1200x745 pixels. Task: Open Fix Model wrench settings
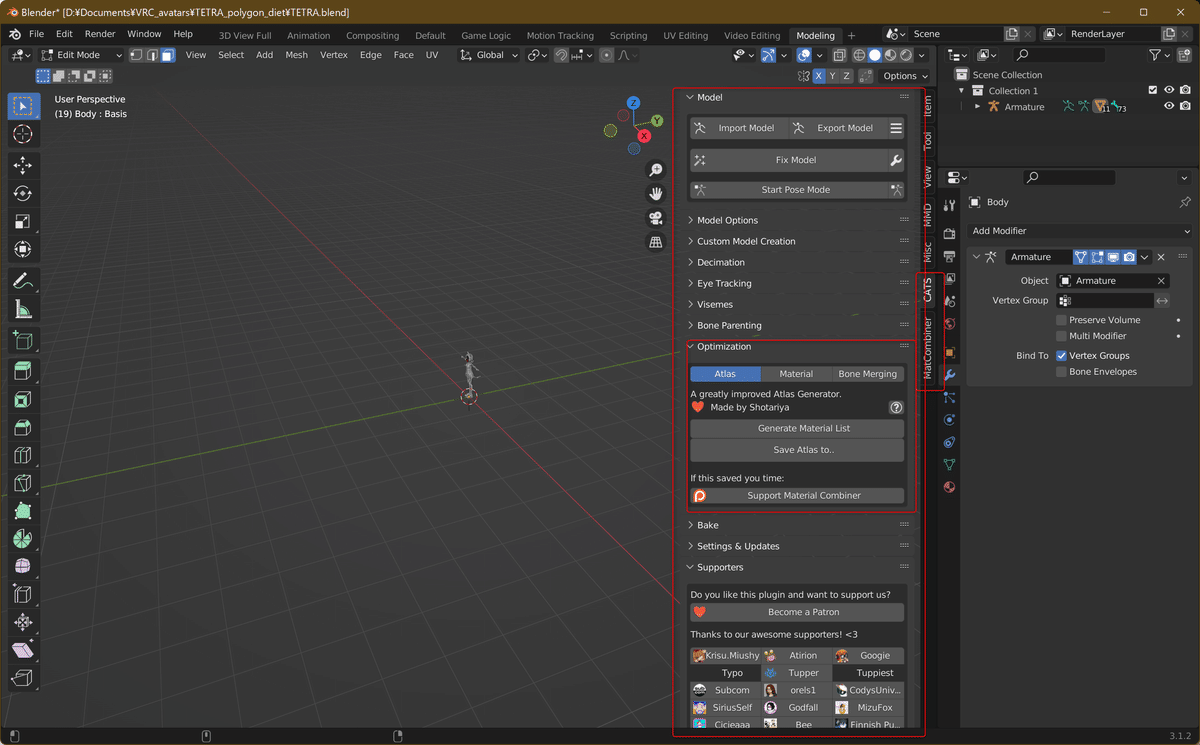tap(896, 160)
